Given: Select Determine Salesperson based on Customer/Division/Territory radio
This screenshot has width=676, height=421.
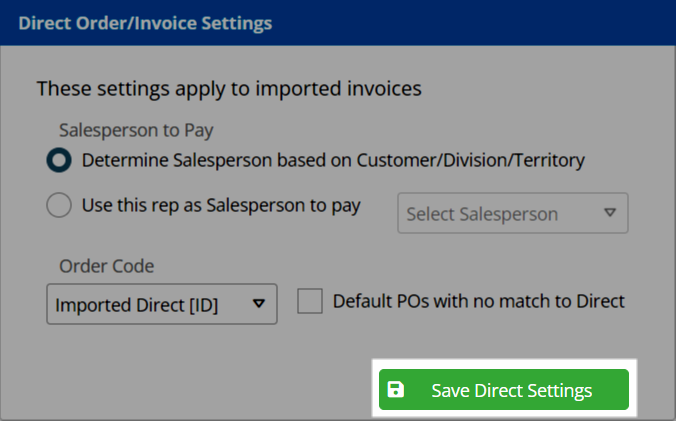Looking at the screenshot, I should point(59,160).
